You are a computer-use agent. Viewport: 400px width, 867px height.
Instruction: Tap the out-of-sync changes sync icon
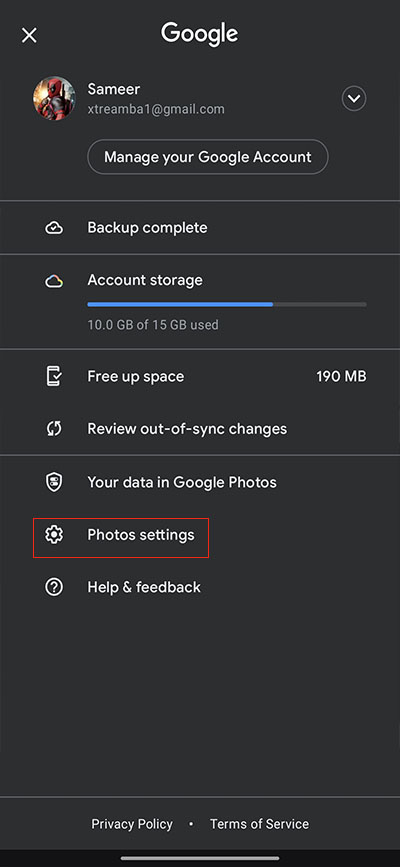click(x=54, y=429)
